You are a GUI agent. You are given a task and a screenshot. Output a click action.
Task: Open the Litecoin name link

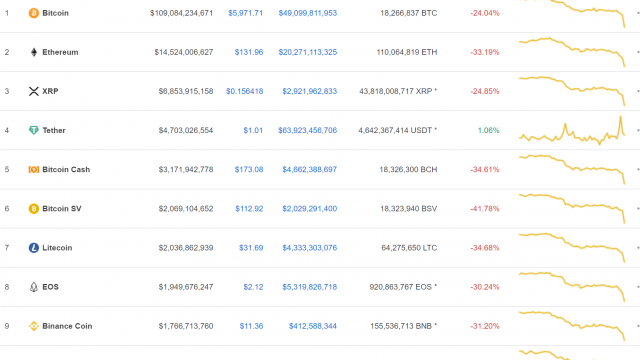click(57, 248)
